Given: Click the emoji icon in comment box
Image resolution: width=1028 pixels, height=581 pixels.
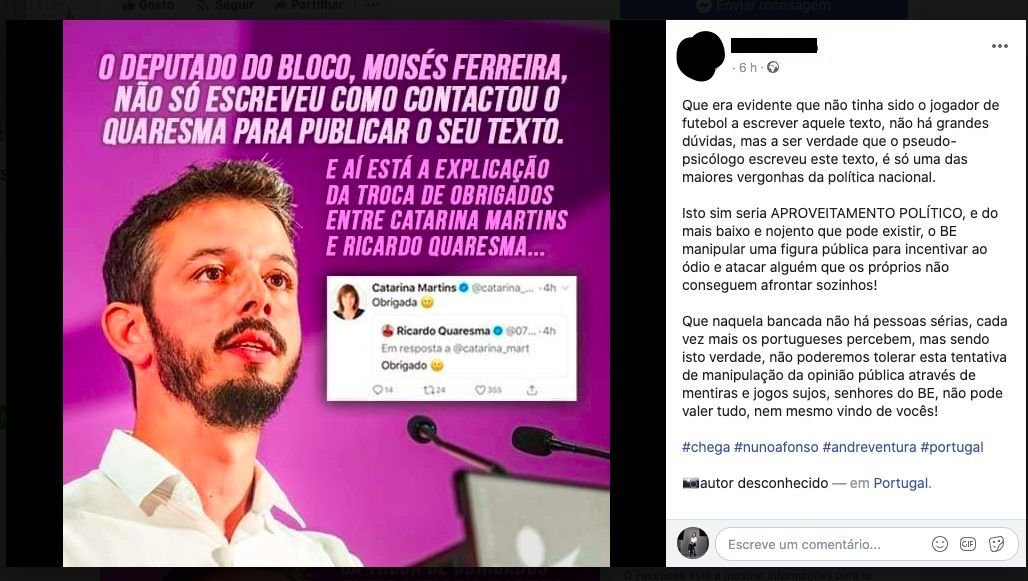Looking at the screenshot, I should (x=939, y=544).
